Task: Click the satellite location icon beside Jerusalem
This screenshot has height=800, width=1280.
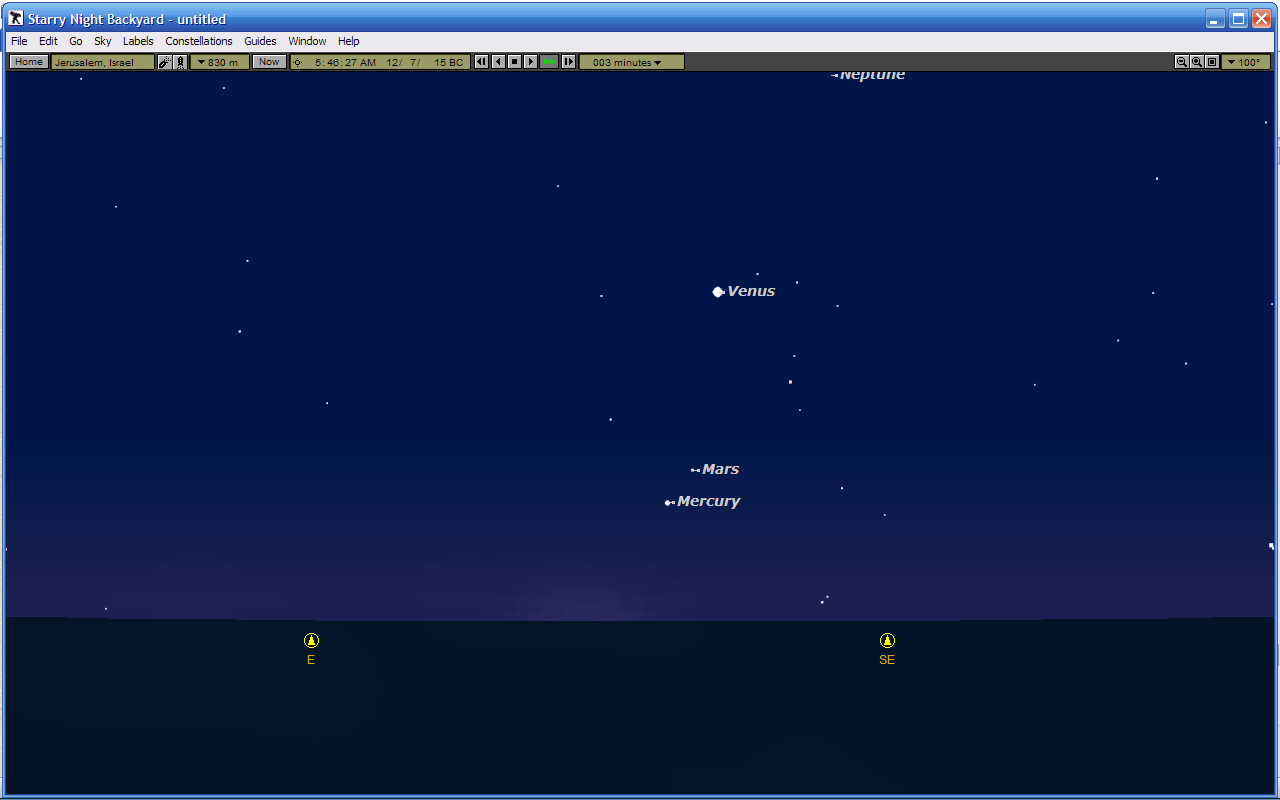Action: [165, 62]
